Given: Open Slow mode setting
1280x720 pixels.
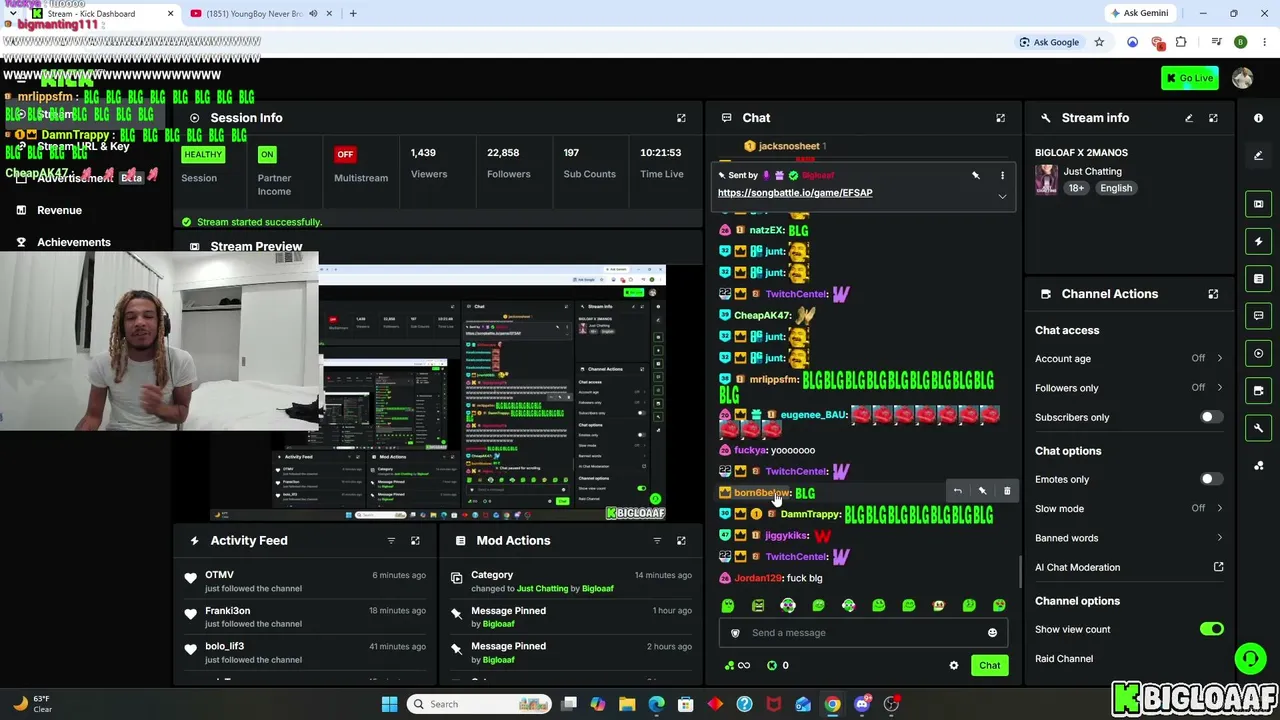Looking at the screenshot, I should 1129,509.
